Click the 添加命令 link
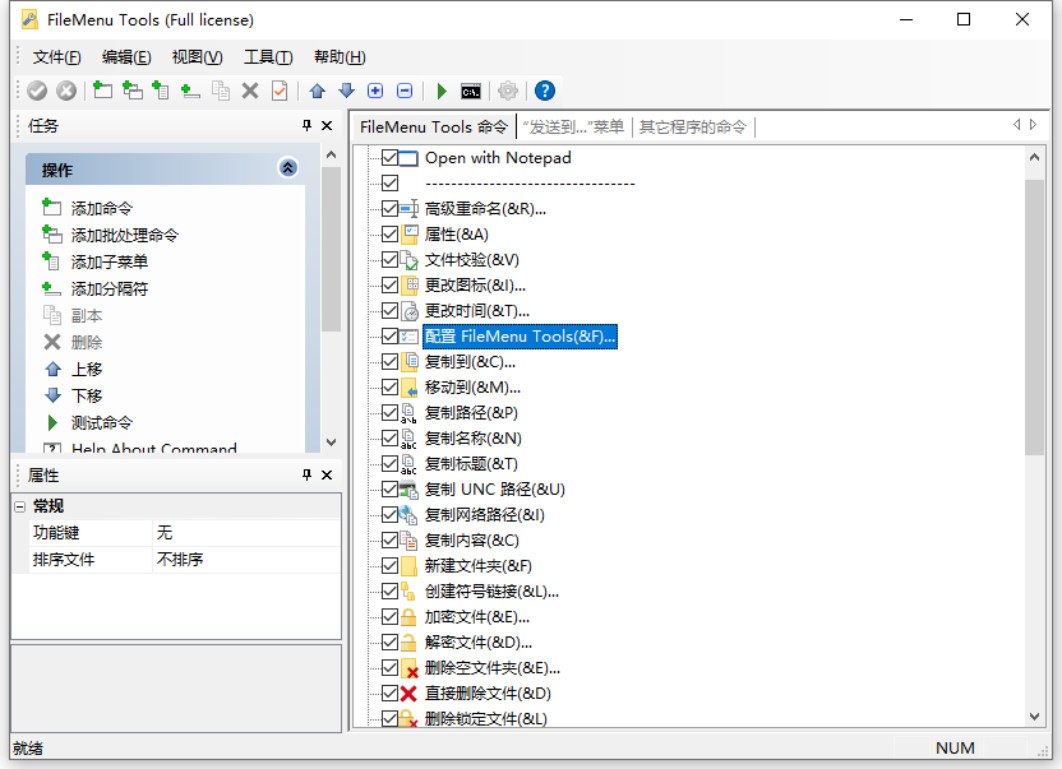The height and width of the screenshot is (769, 1062). (x=102, y=208)
